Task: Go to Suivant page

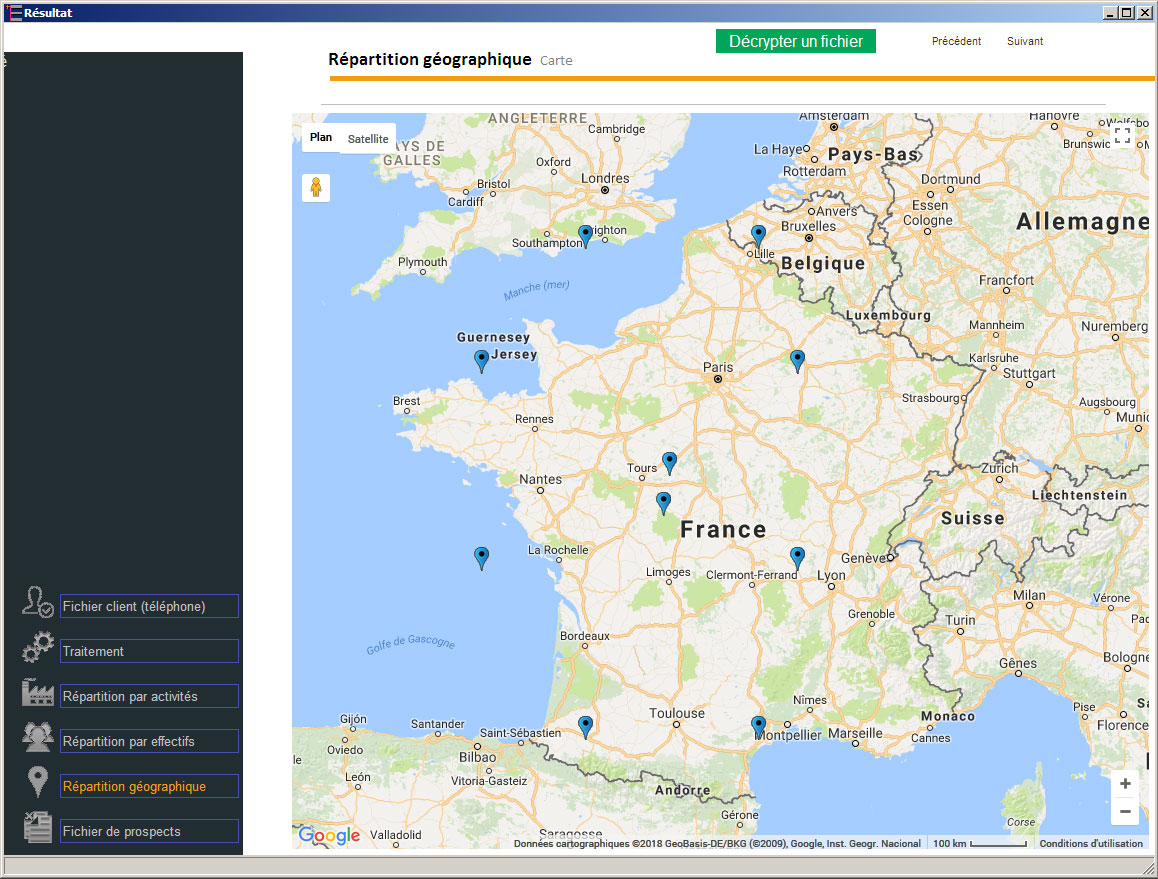Action: pos(1025,41)
